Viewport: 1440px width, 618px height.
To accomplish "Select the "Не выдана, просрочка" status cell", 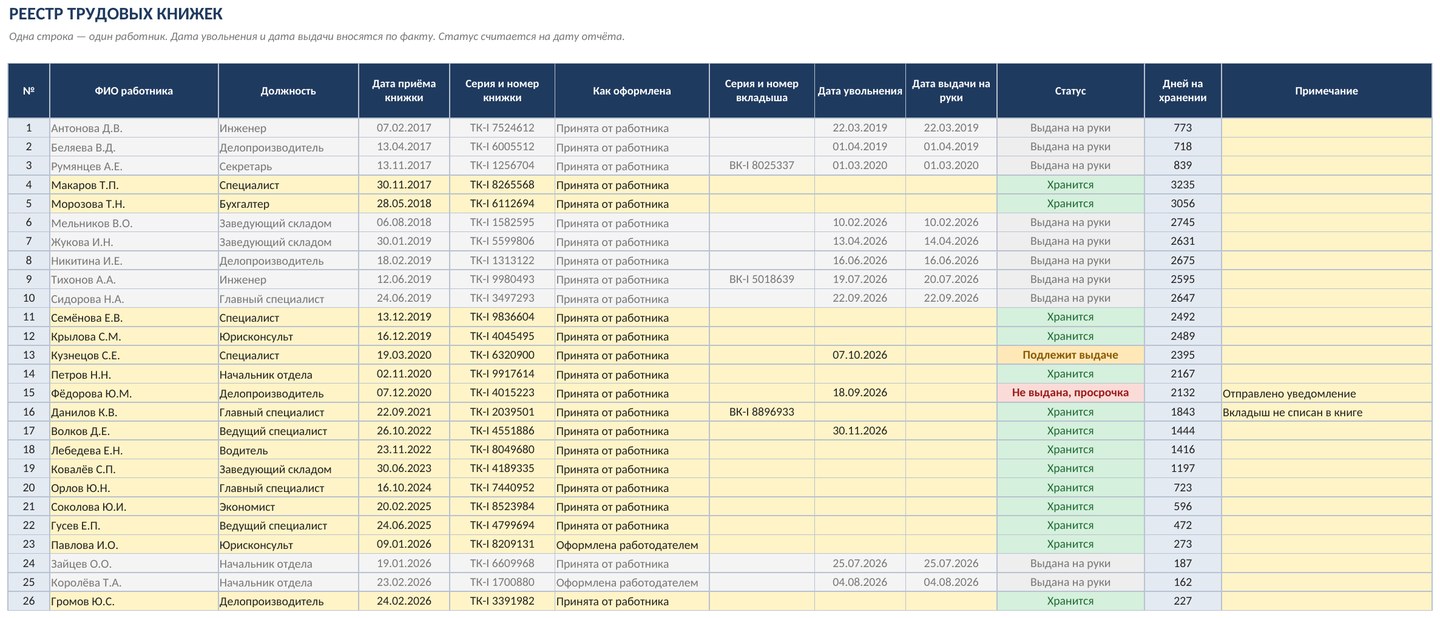I will (1070, 393).
